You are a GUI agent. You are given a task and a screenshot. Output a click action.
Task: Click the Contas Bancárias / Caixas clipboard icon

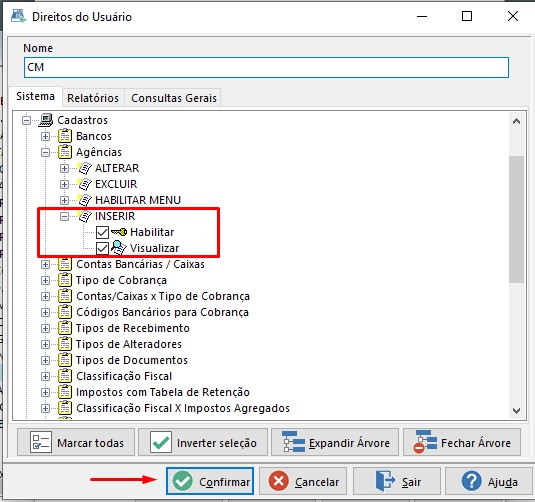pos(65,264)
